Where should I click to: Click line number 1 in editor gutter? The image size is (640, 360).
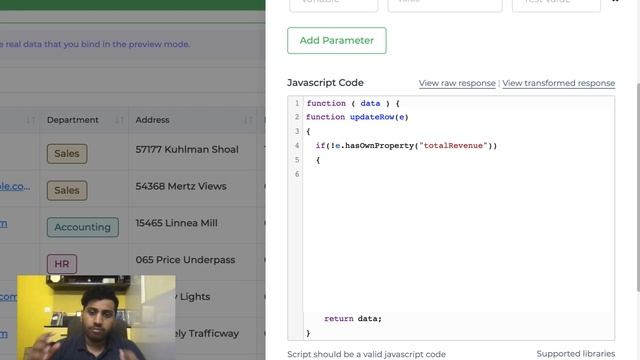point(297,103)
